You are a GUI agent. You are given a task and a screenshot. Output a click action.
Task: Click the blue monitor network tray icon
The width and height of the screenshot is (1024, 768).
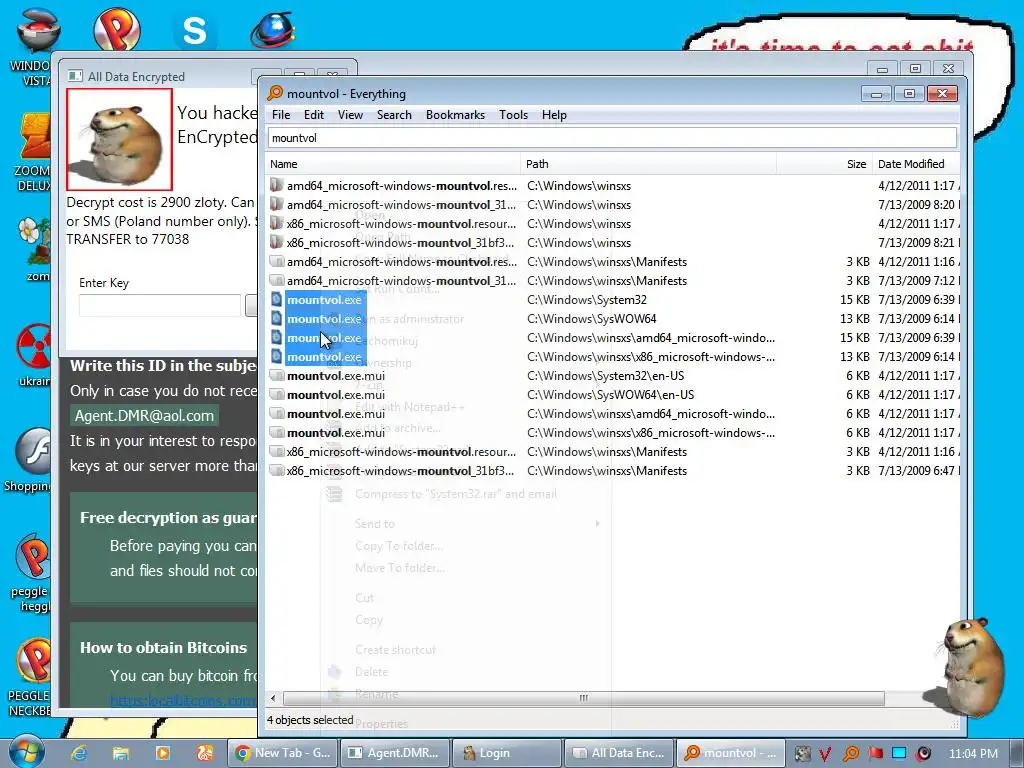point(899,754)
